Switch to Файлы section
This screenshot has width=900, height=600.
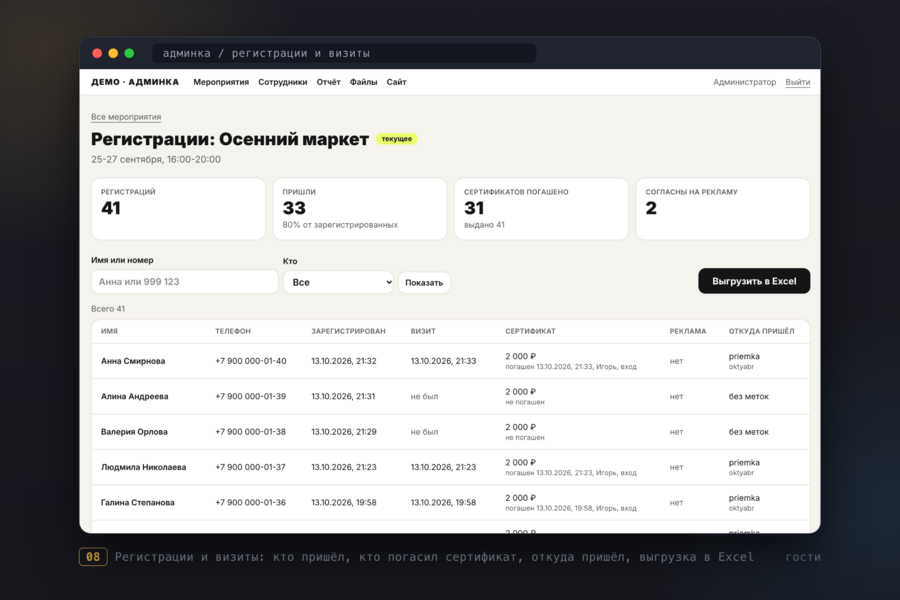pyautogui.click(x=363, y=82)
